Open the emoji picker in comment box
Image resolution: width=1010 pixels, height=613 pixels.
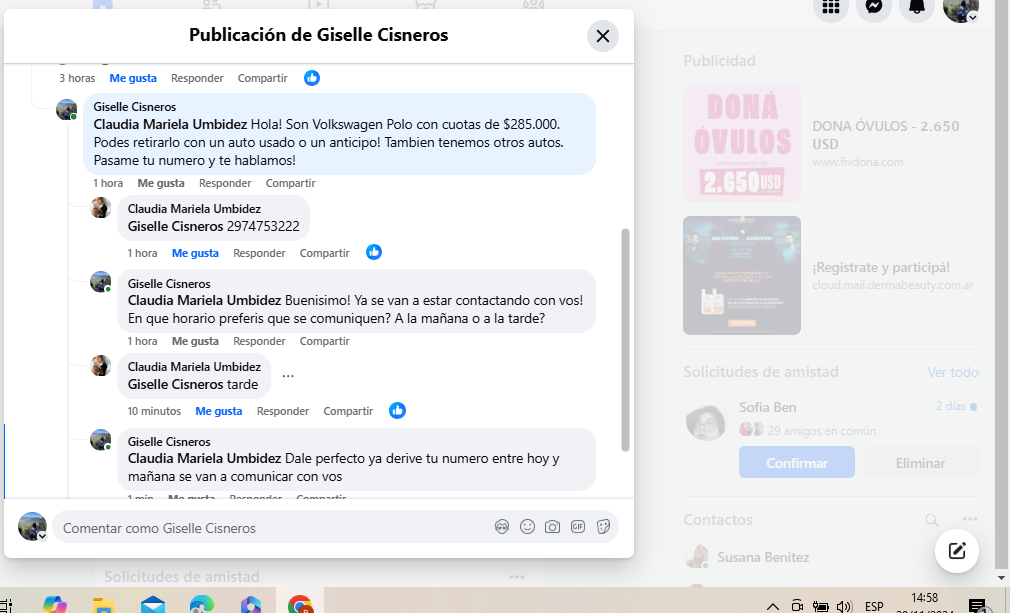pyautogui.click(x=527, y=527)
